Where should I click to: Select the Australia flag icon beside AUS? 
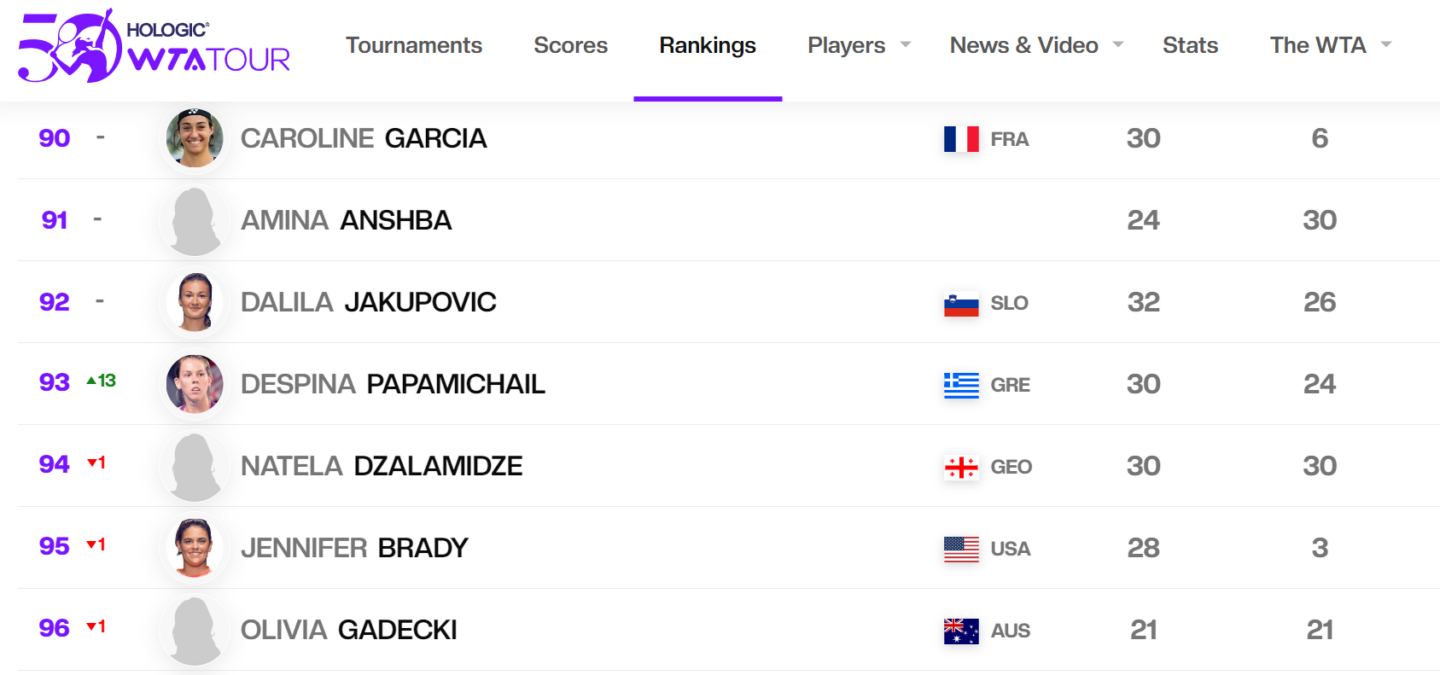(961, 631)
